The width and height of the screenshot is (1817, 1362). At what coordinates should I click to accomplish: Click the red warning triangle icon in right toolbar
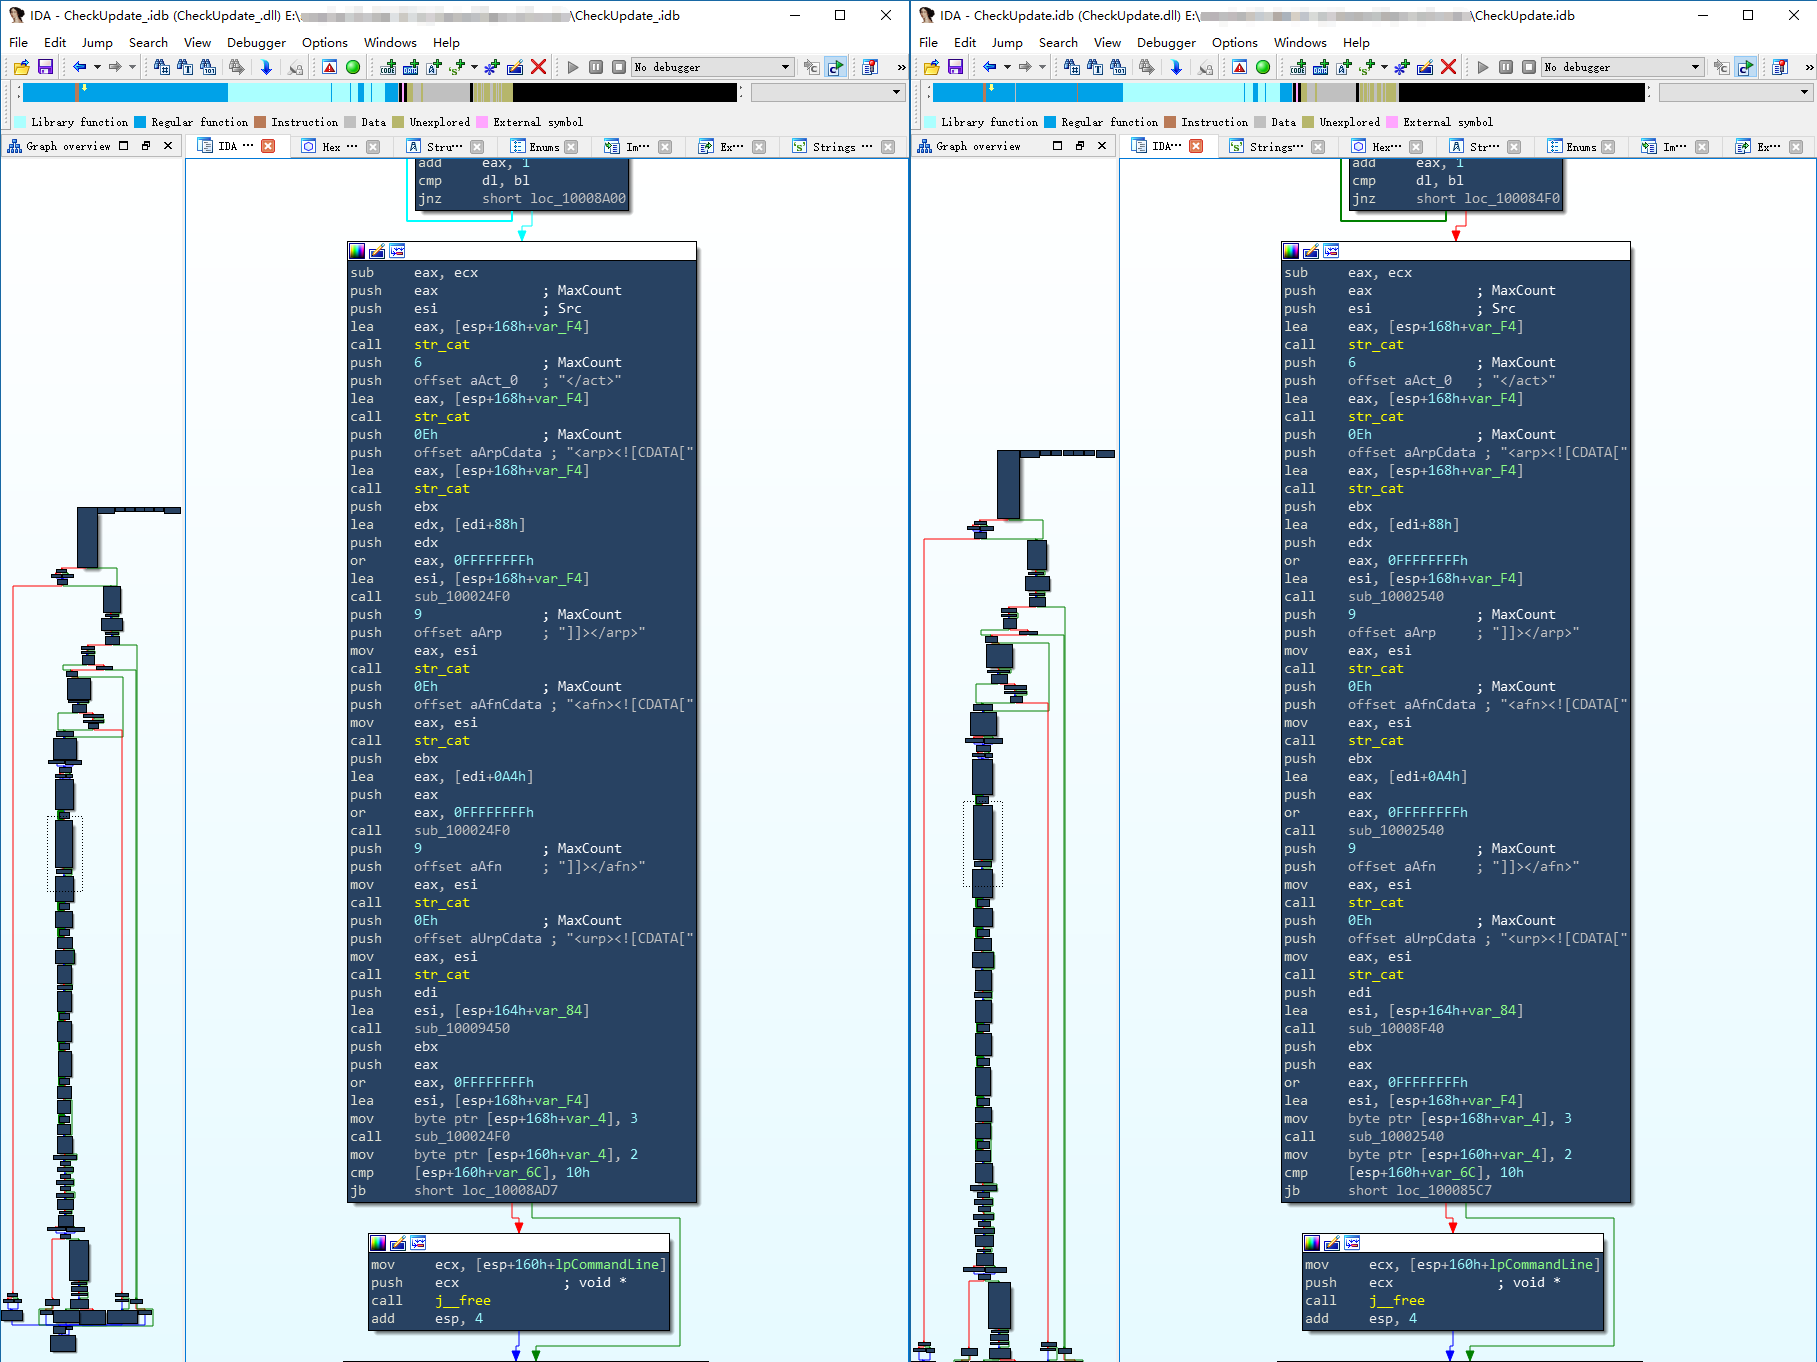click(1239, 67)
